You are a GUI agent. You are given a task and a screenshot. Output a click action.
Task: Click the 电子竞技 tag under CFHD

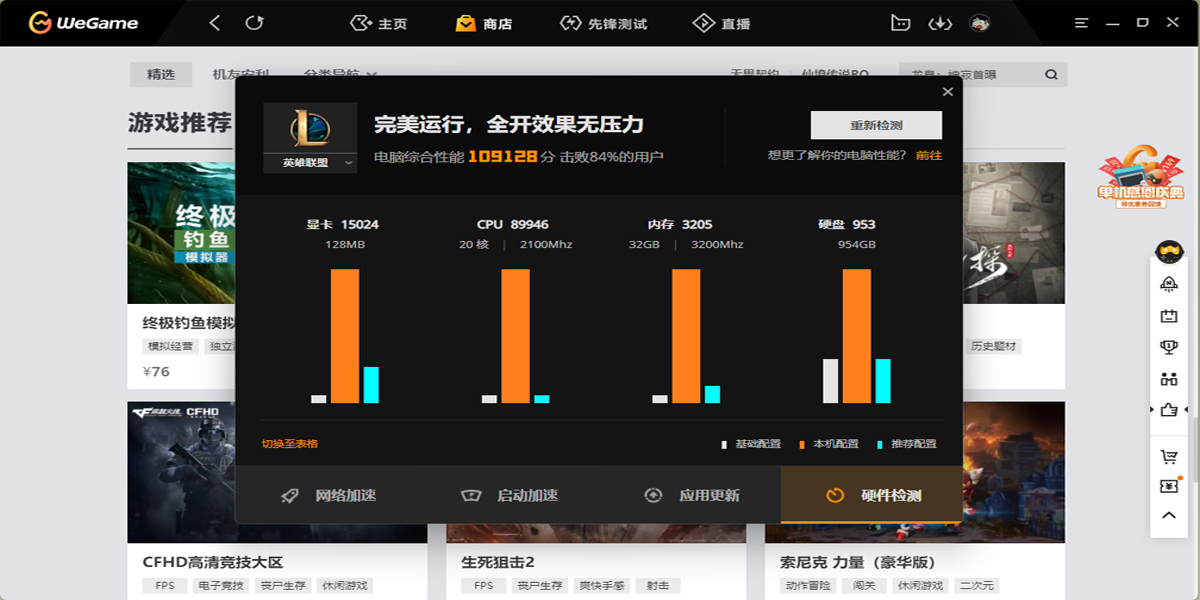click(220, 586)
